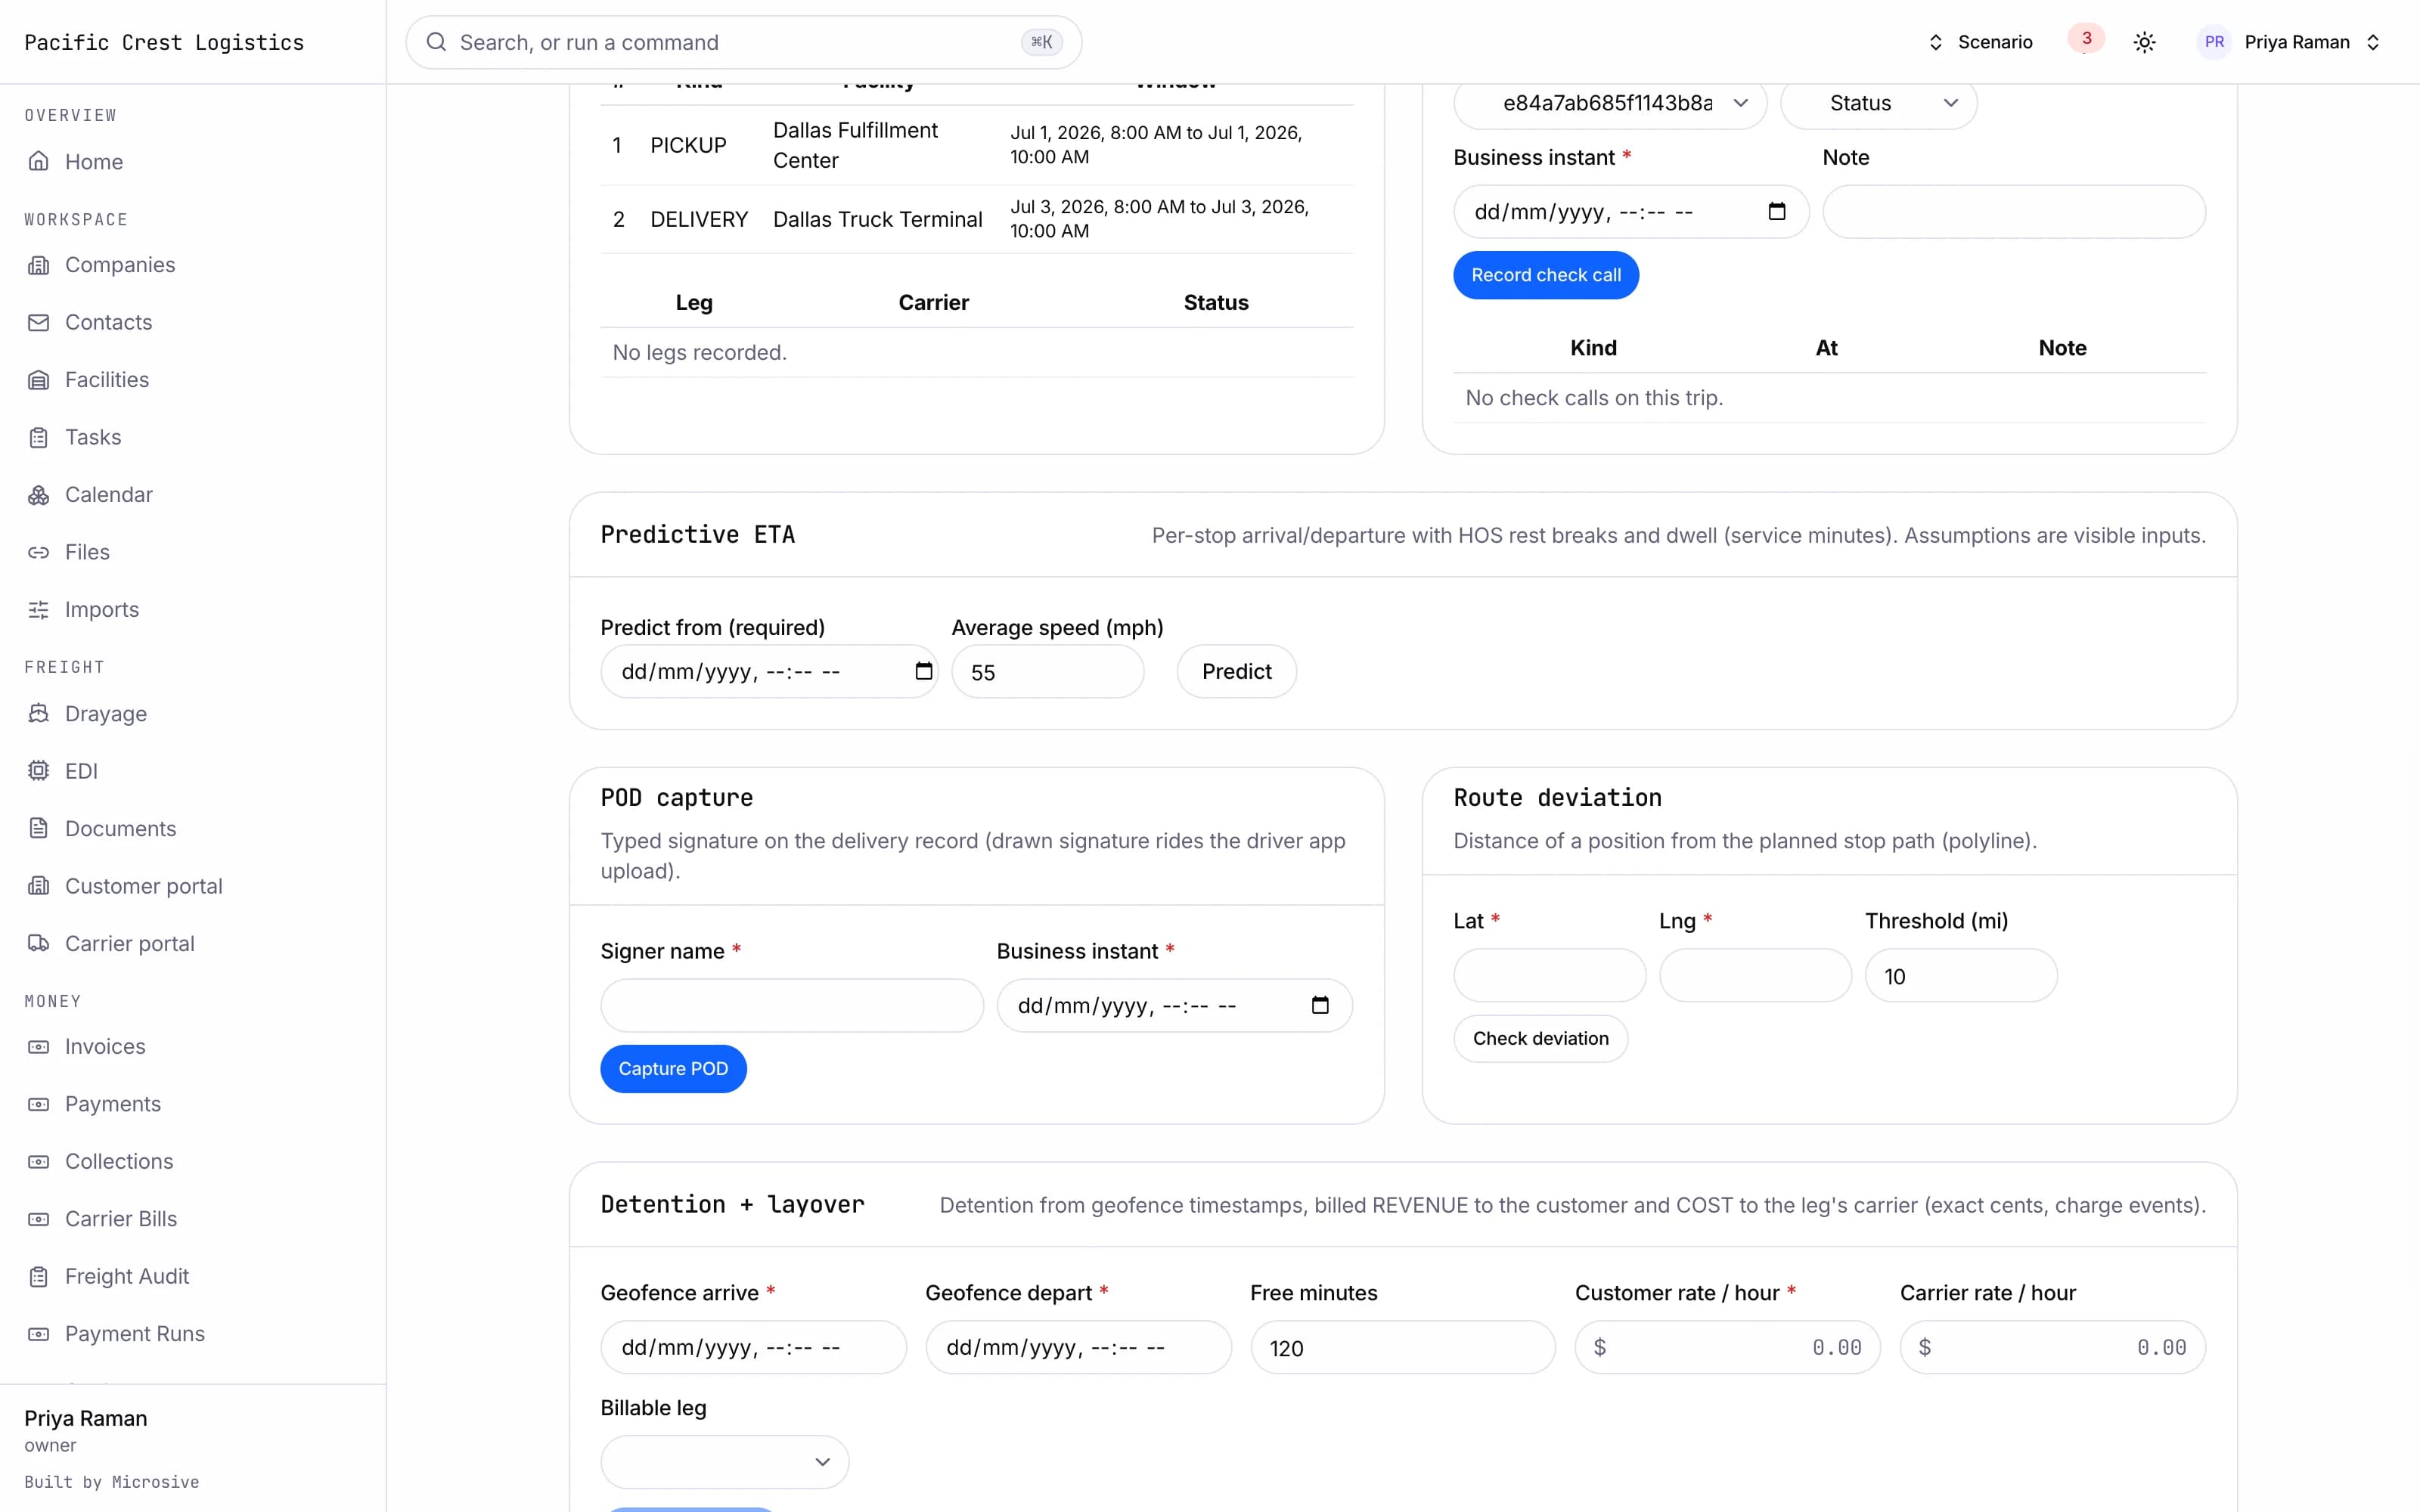Click the Documents file icon
The image size is (2420, 1512).
point(38,829)
